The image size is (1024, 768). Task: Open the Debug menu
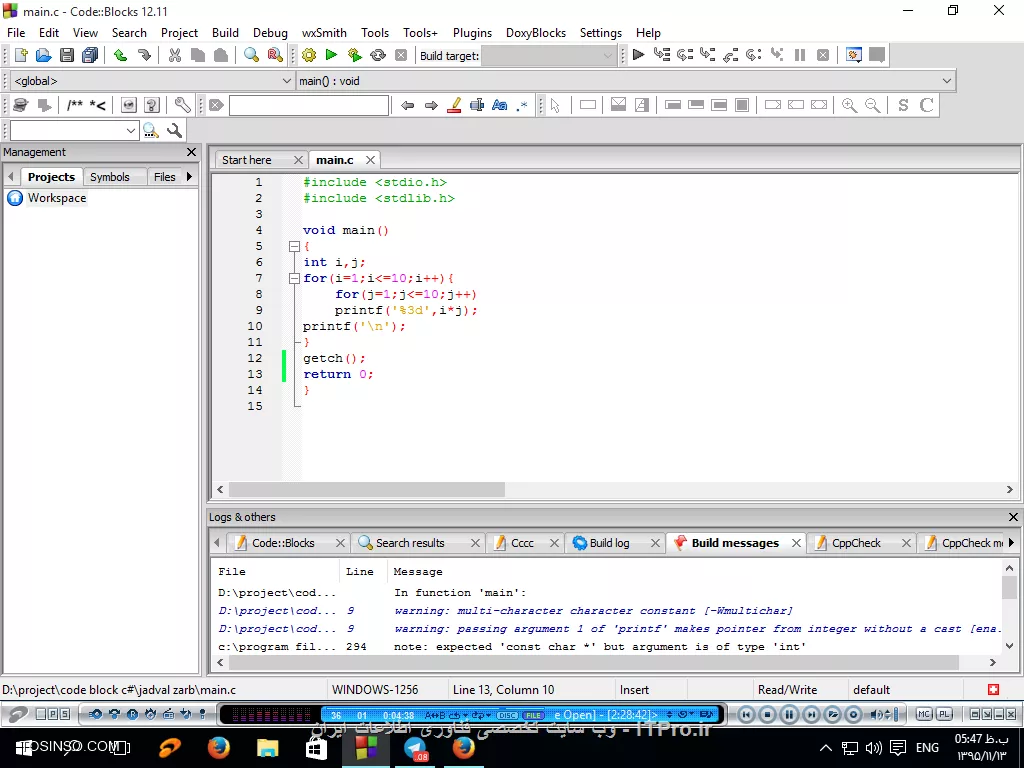[270, 33]
